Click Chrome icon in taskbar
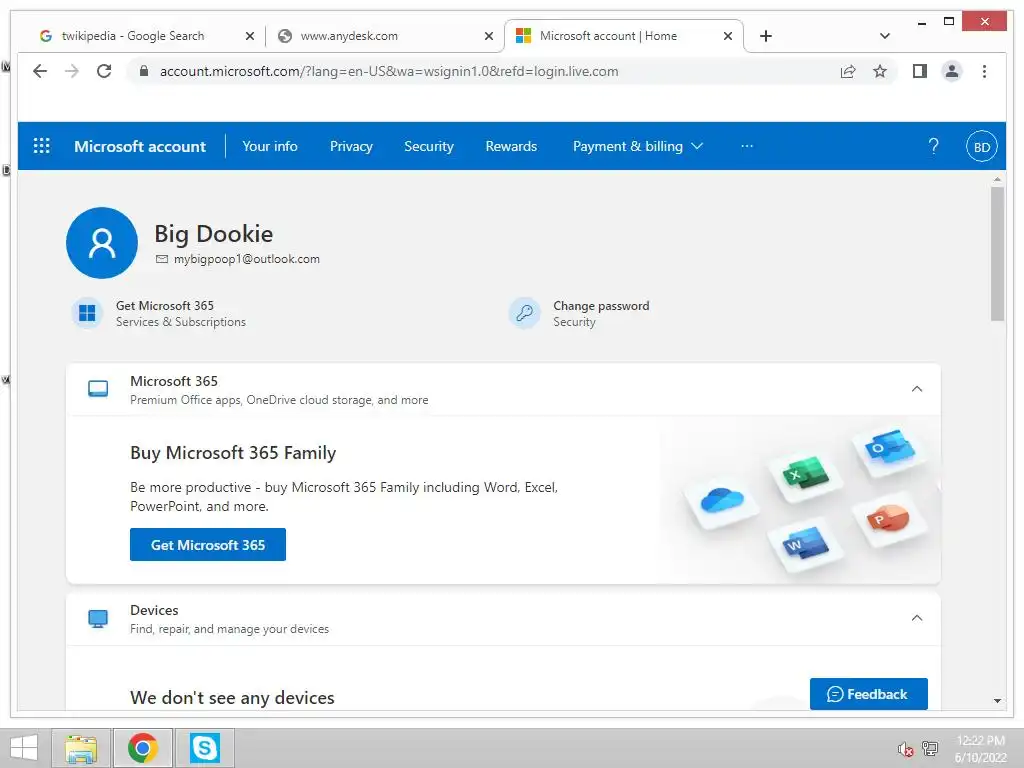The width and height of the screenshot is (1024, 768). (143, 748)
